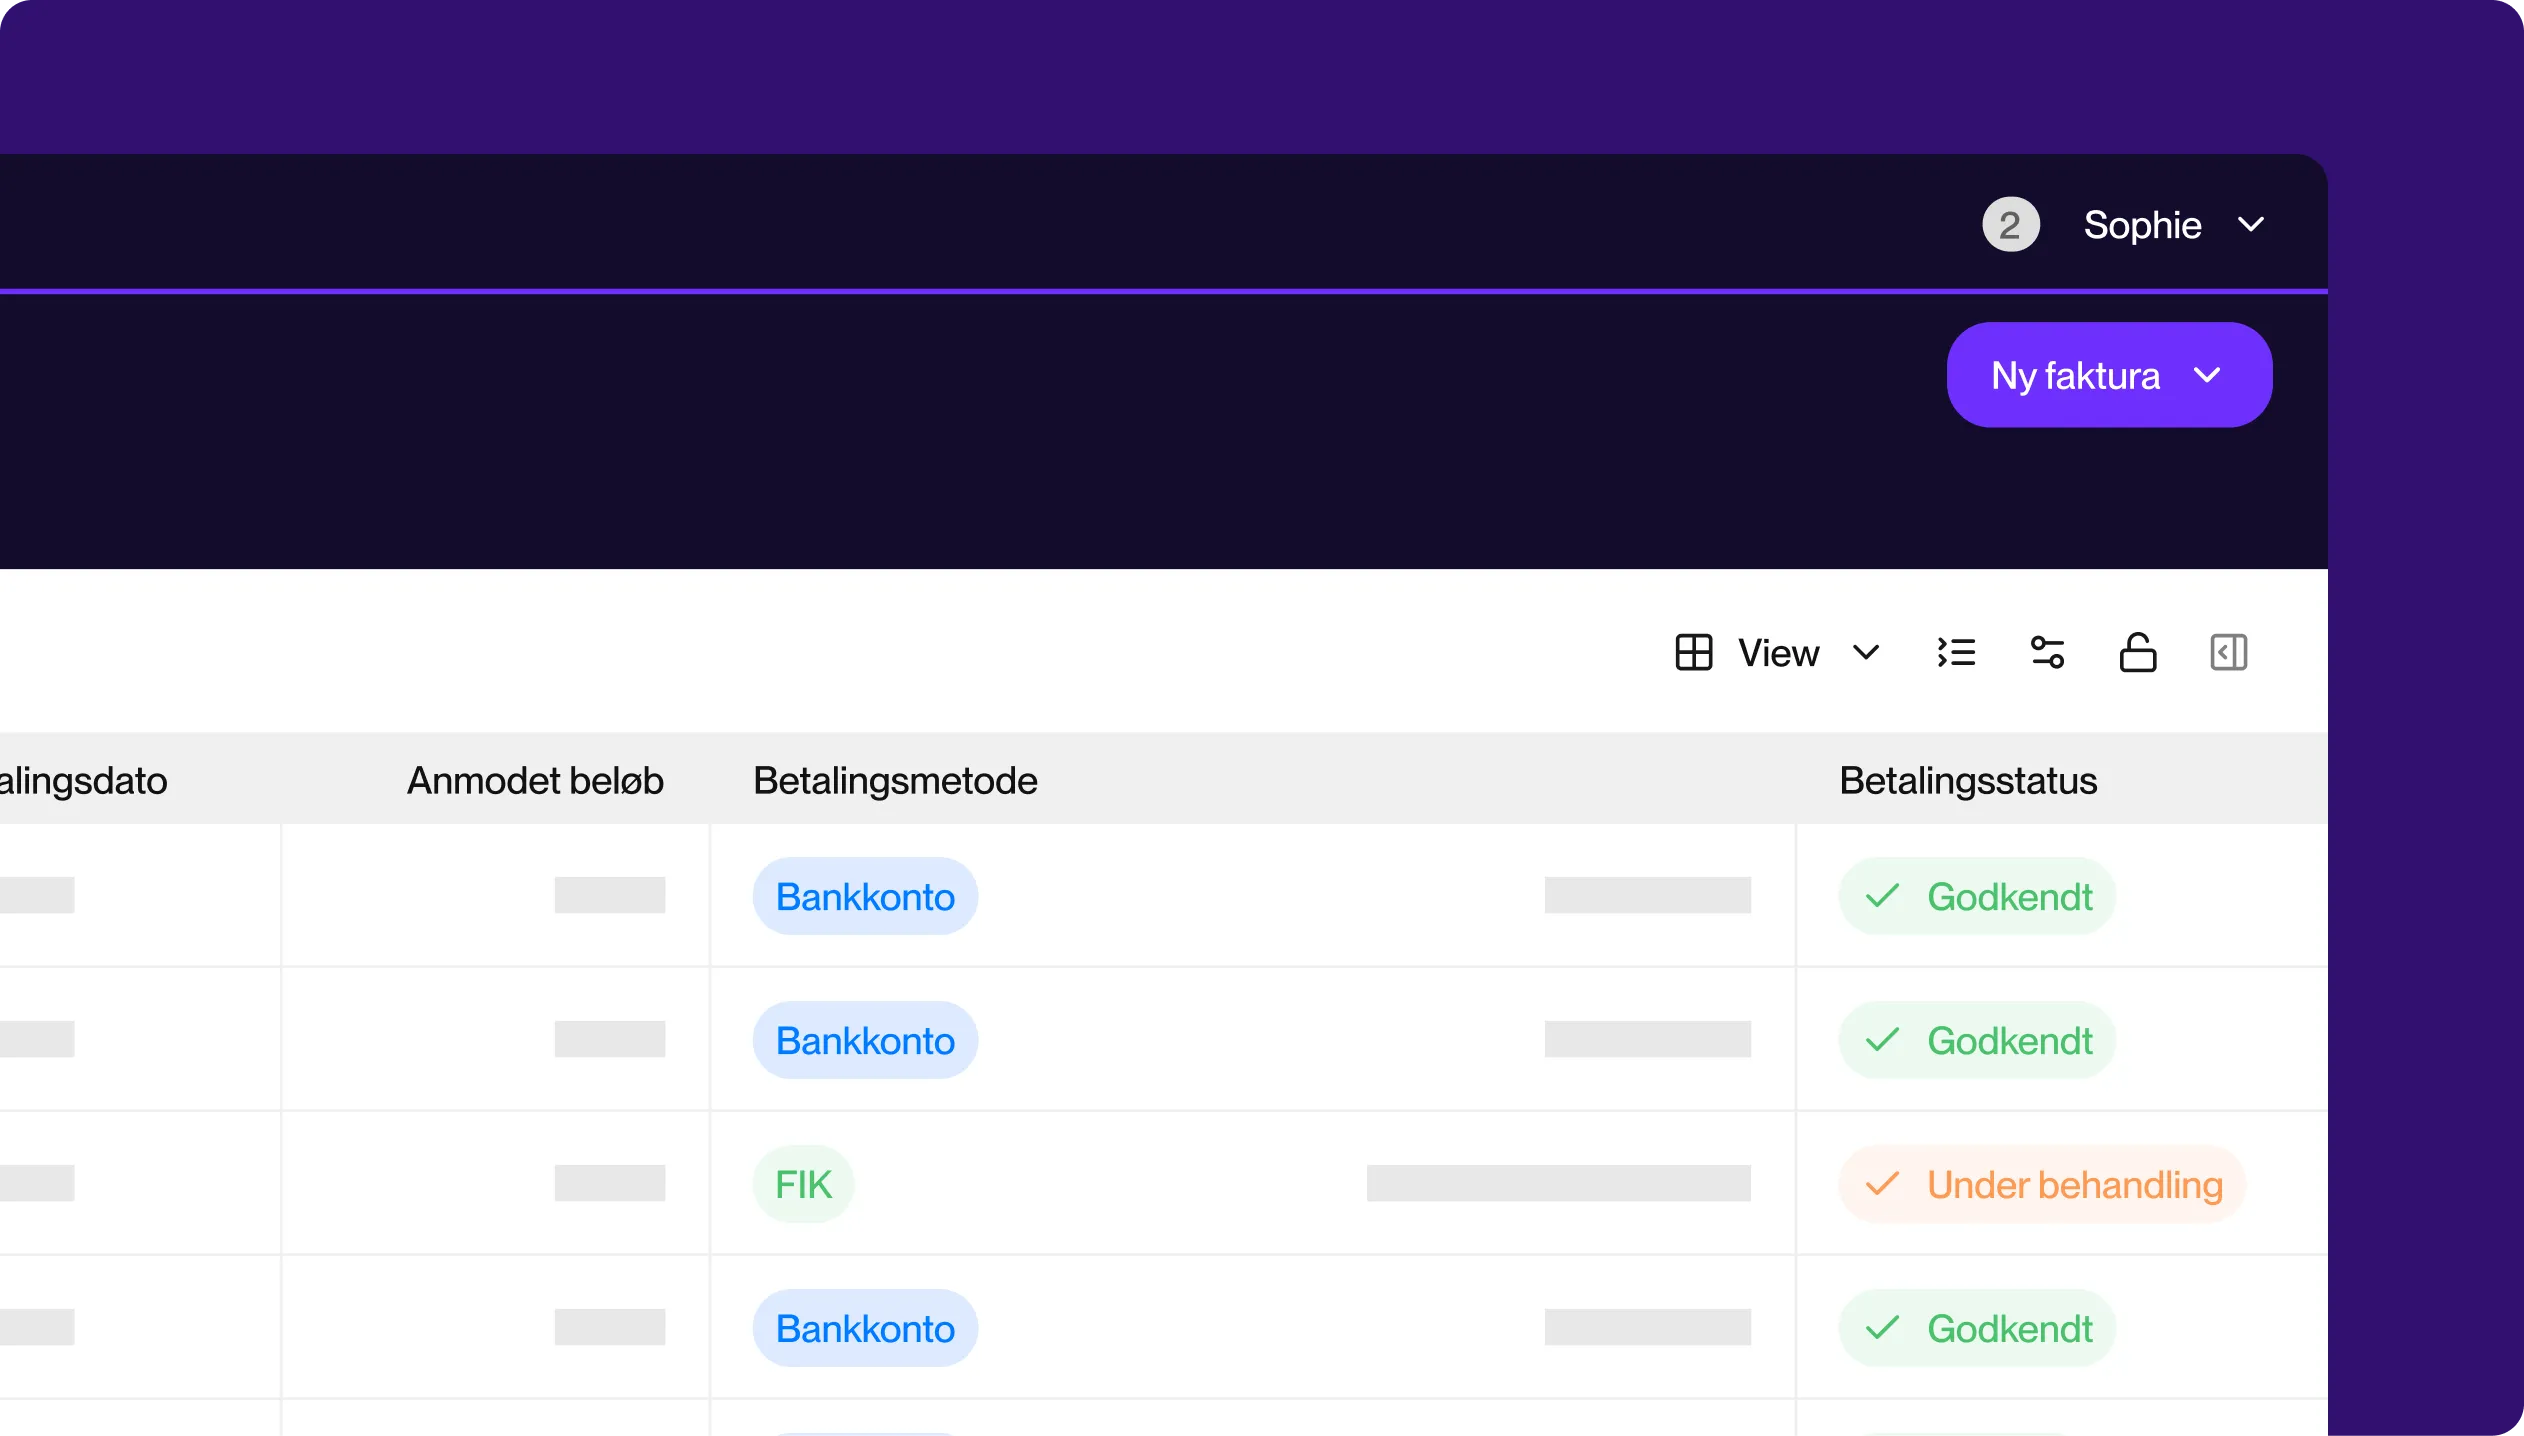Open the row grouping list icon
The width and height of the screenshot is (2524, 1436).
(x=1956, y=653)
